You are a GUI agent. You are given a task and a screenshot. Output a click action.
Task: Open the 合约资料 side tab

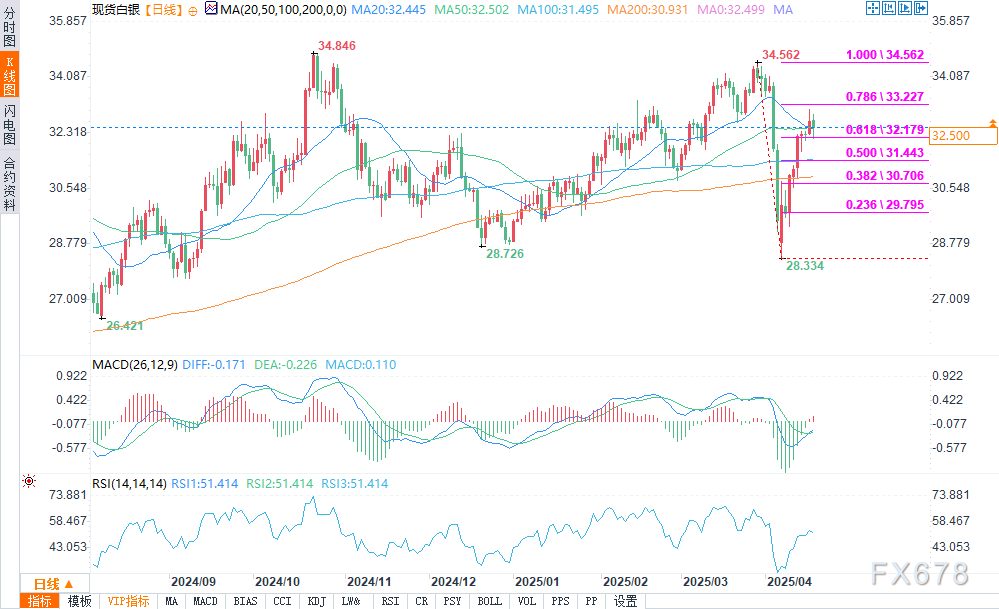point(9,183)
